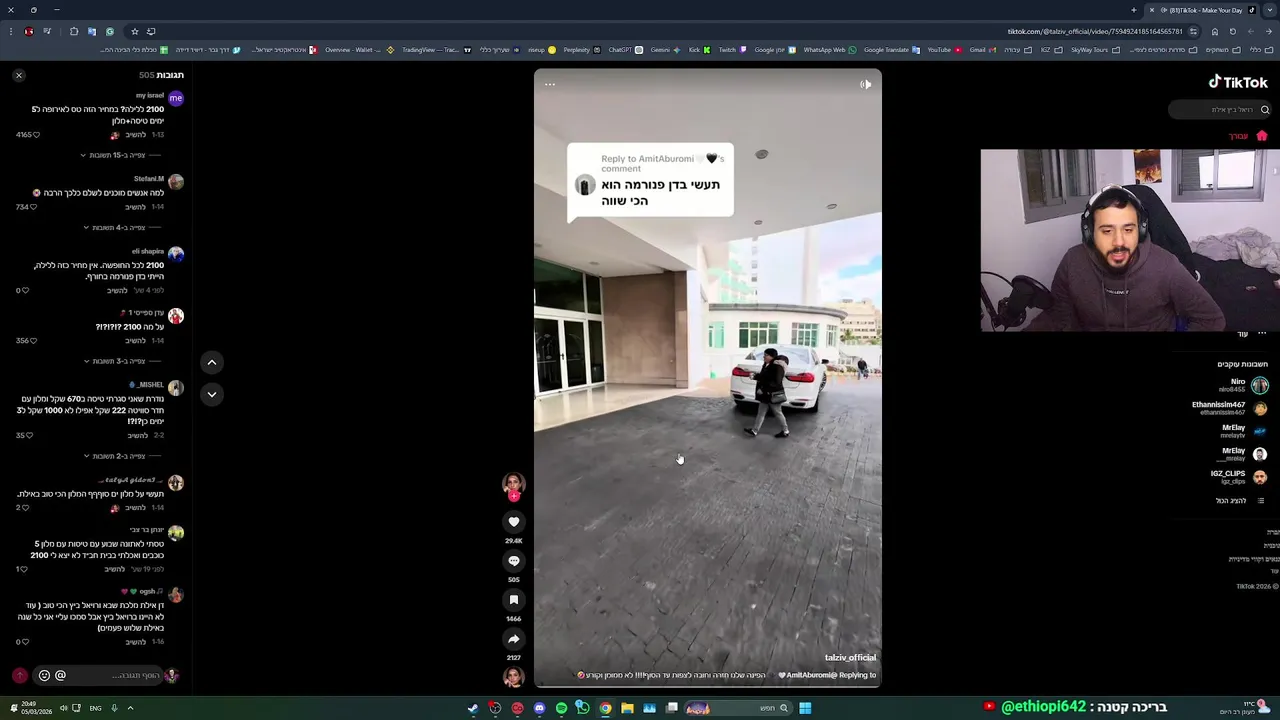The width and height of the screenshot is (1280, 720).
Task: Like the comment by ogsh
Action: (27, 642)
